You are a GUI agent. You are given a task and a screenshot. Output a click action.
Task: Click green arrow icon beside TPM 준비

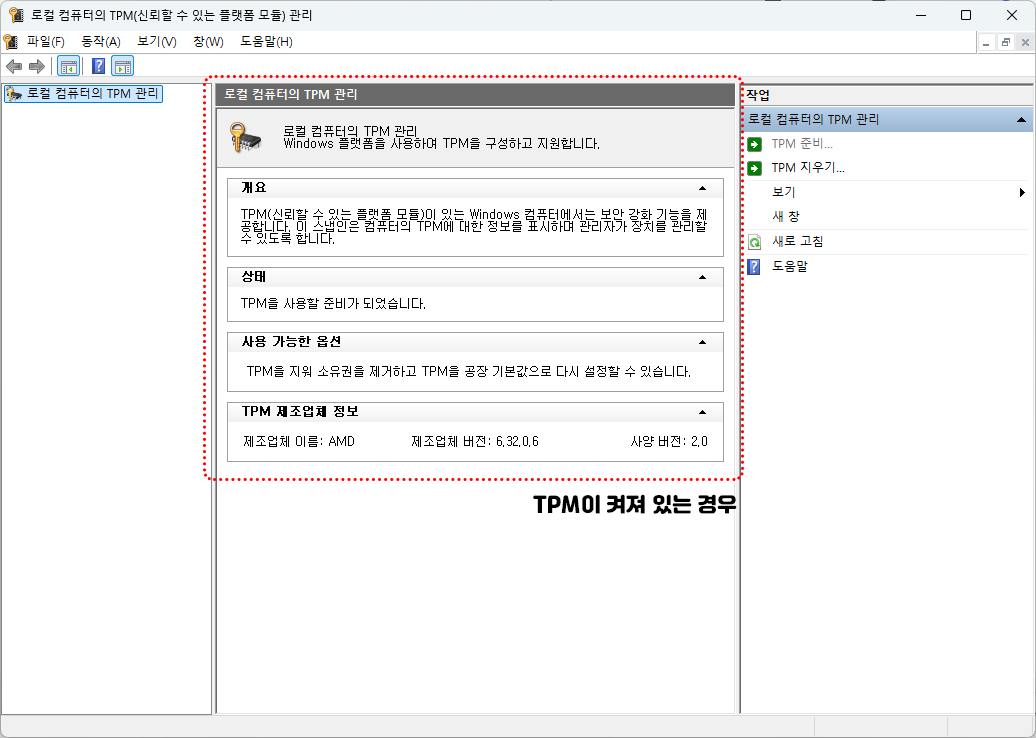coord(755,144)
